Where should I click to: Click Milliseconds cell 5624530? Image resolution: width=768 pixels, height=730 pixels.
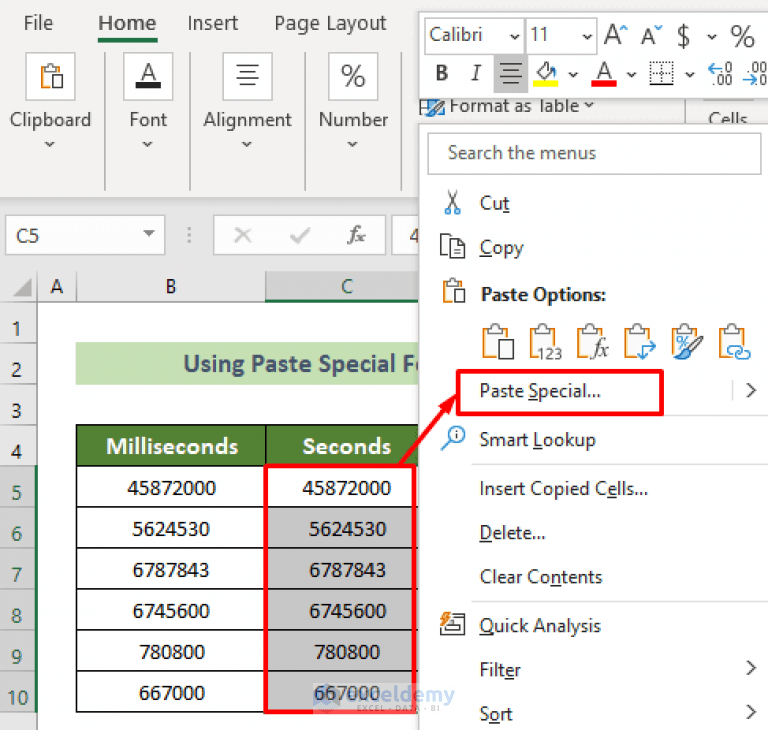(x=171, y=529)
